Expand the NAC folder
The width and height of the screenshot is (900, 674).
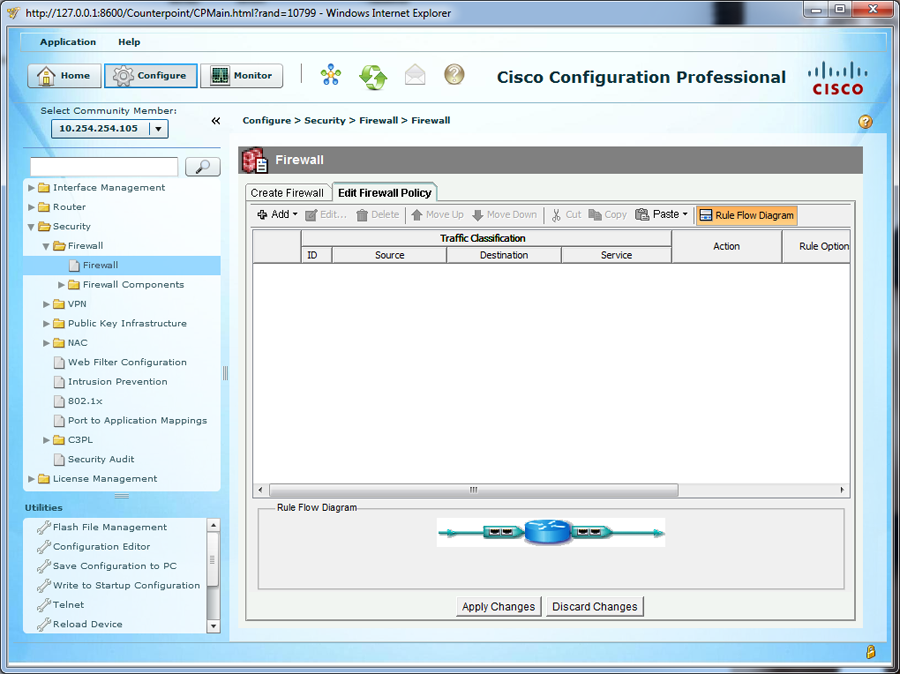click(x=46, y=343)
